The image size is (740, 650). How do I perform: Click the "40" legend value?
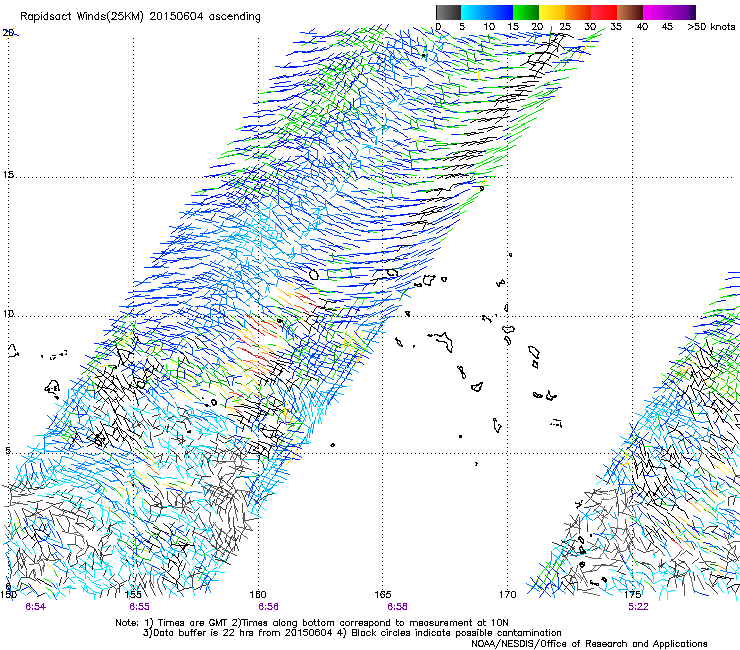[x=642, y=27]
